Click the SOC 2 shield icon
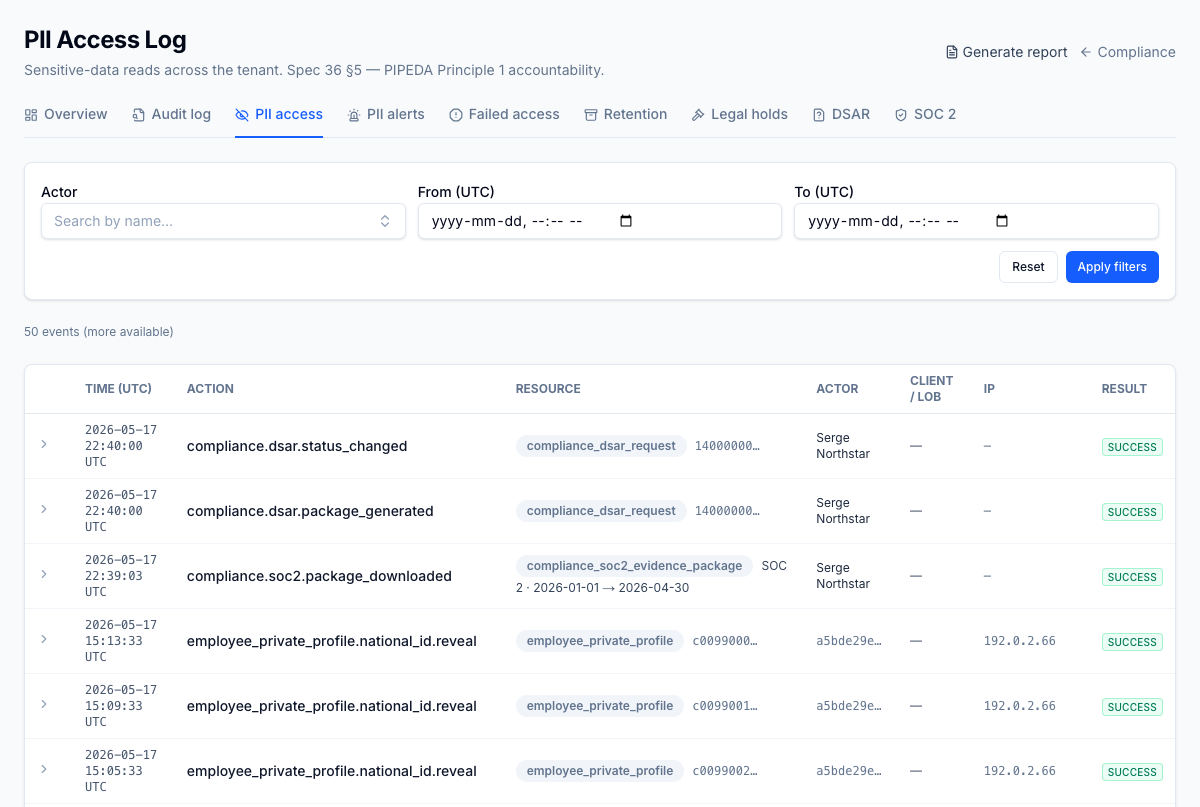1200x807 pixels. [x=901, y=115]
